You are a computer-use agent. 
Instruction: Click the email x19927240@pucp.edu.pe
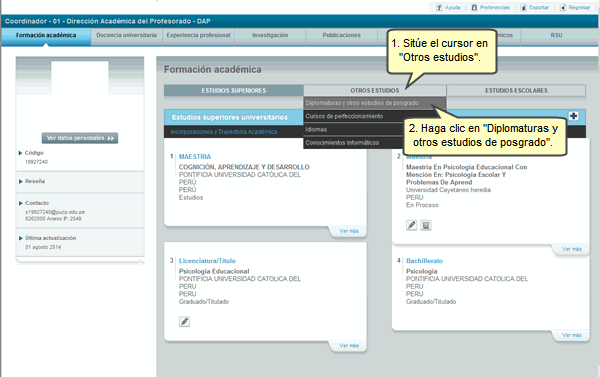[x=55, y=212]
